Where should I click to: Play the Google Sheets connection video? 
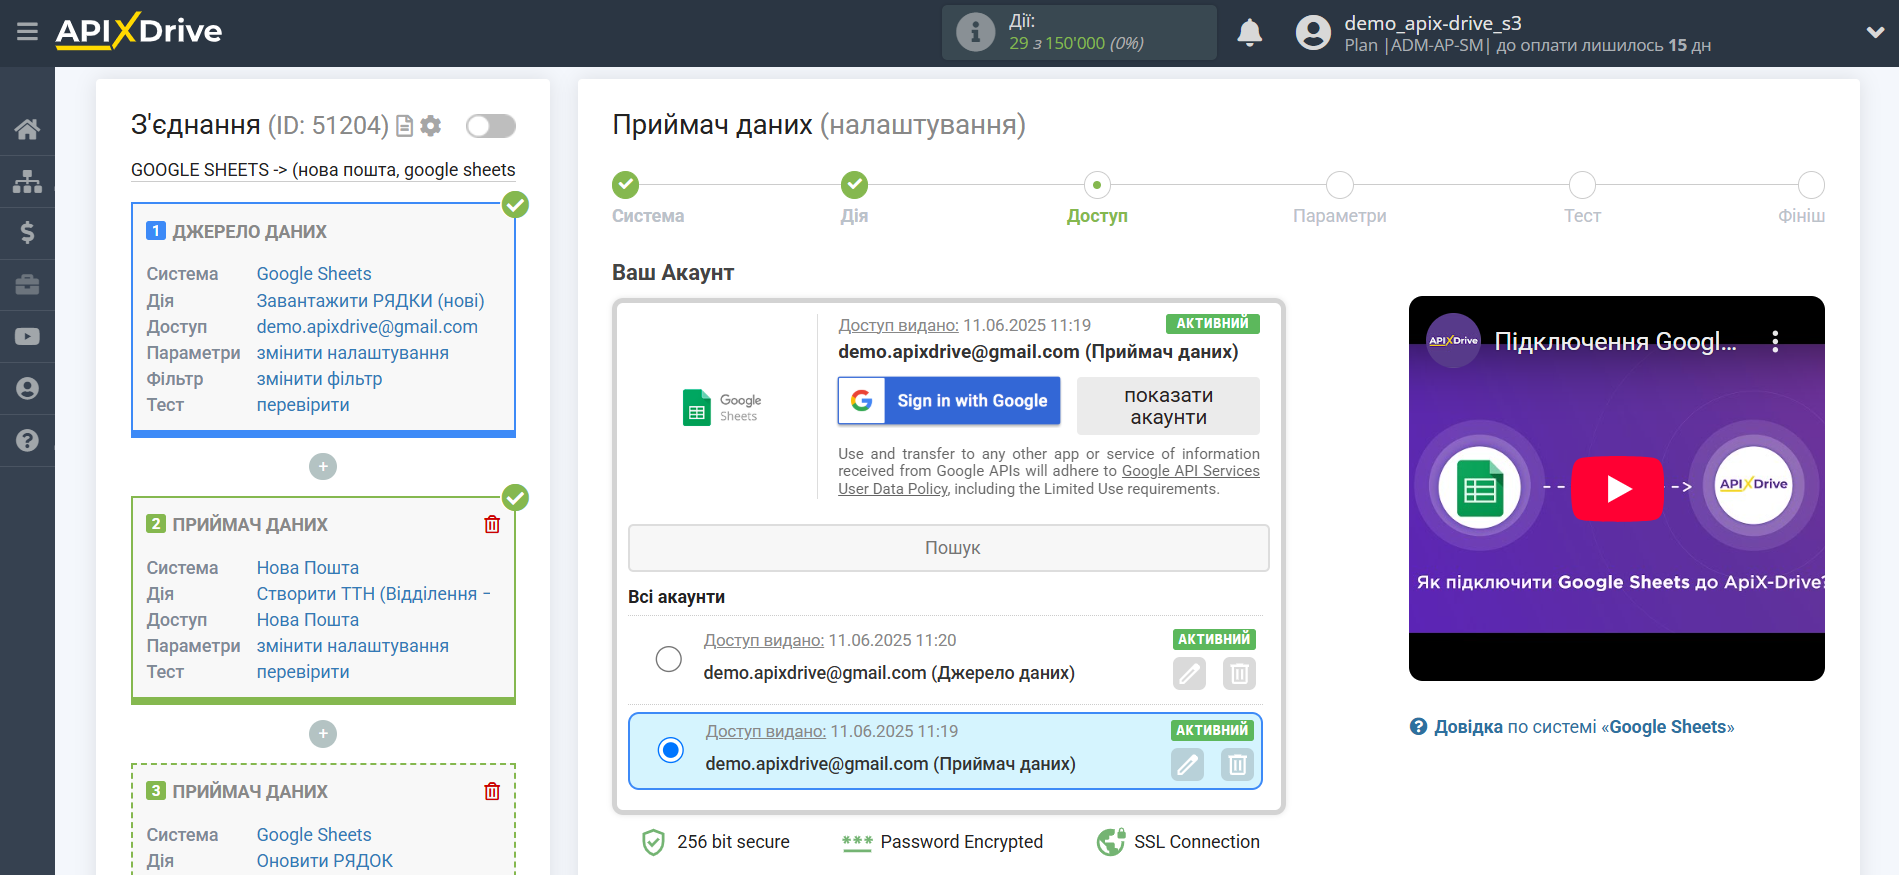click(x=1617, y=488)
